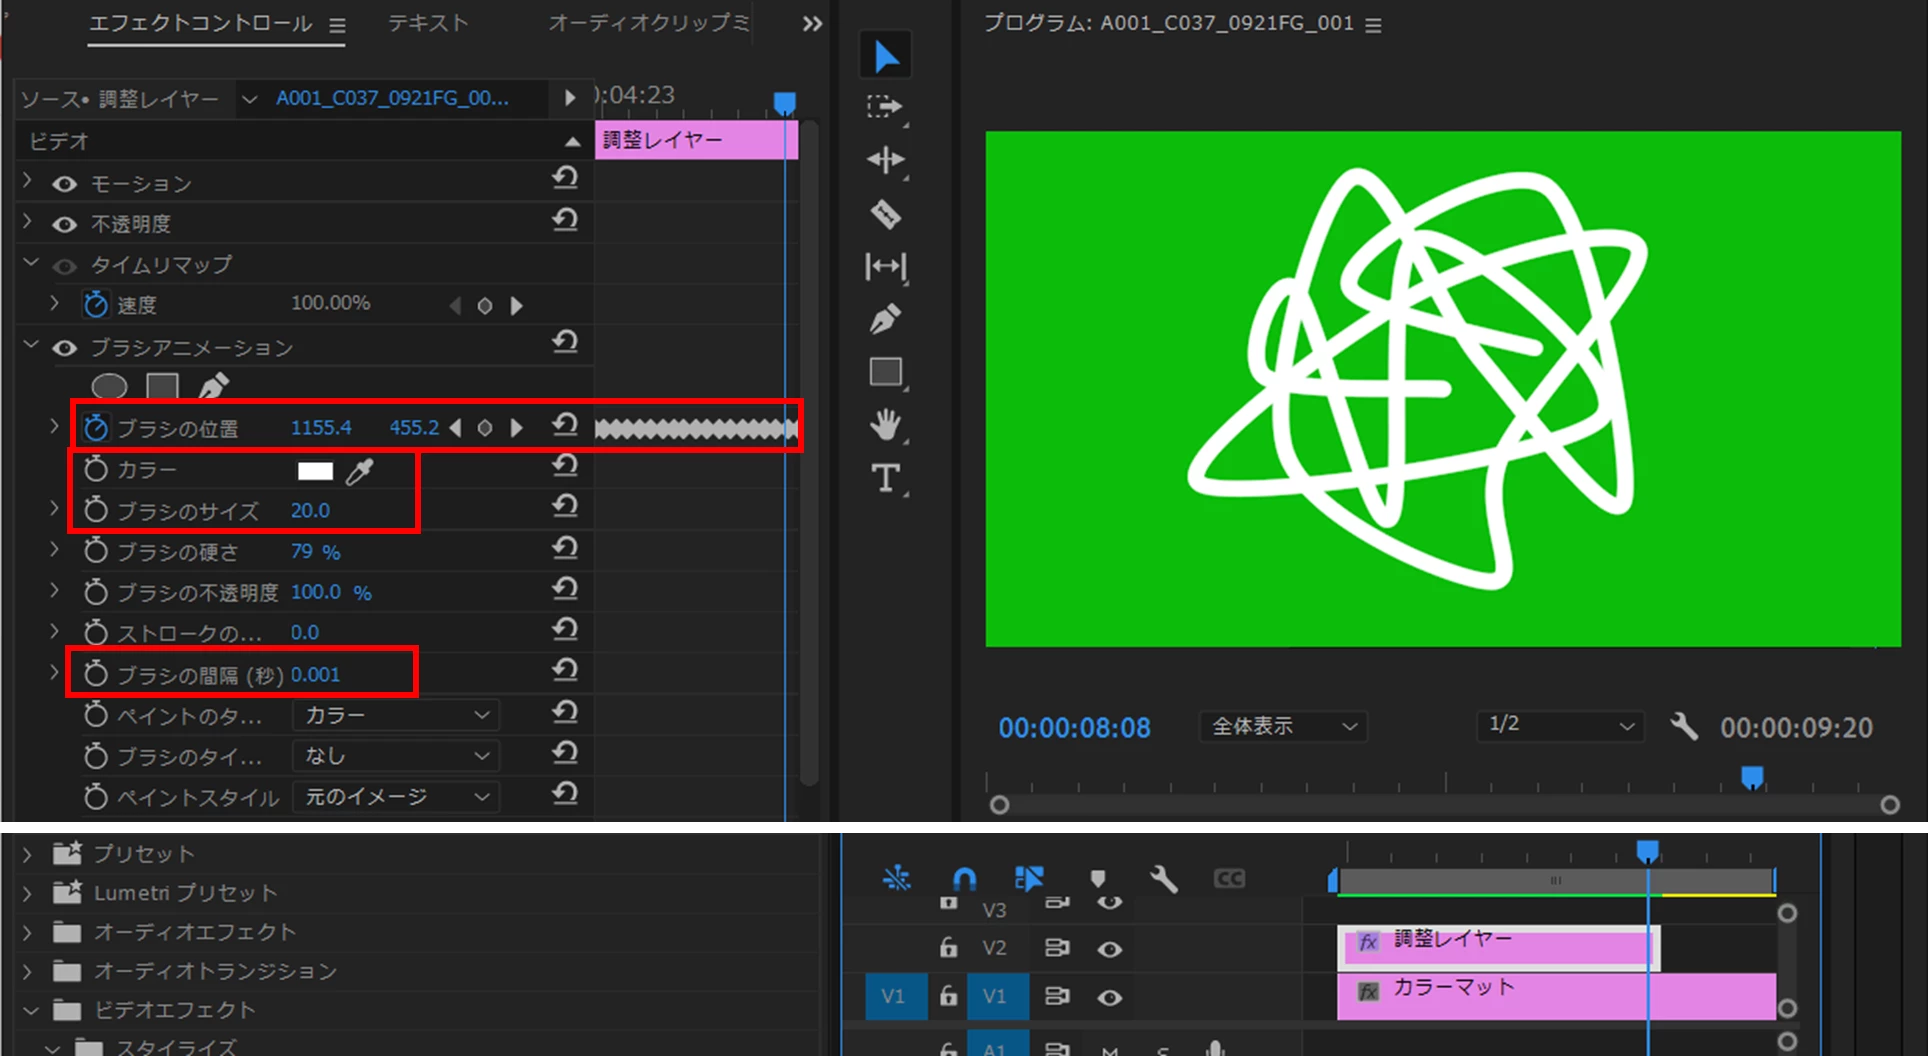
Task: Open プログラム monitor panel menu
Action: coord(1374,25)
